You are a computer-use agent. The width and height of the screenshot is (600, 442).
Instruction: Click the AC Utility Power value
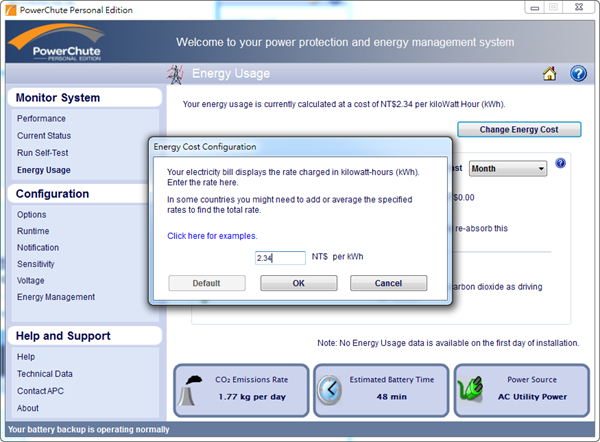532,397
